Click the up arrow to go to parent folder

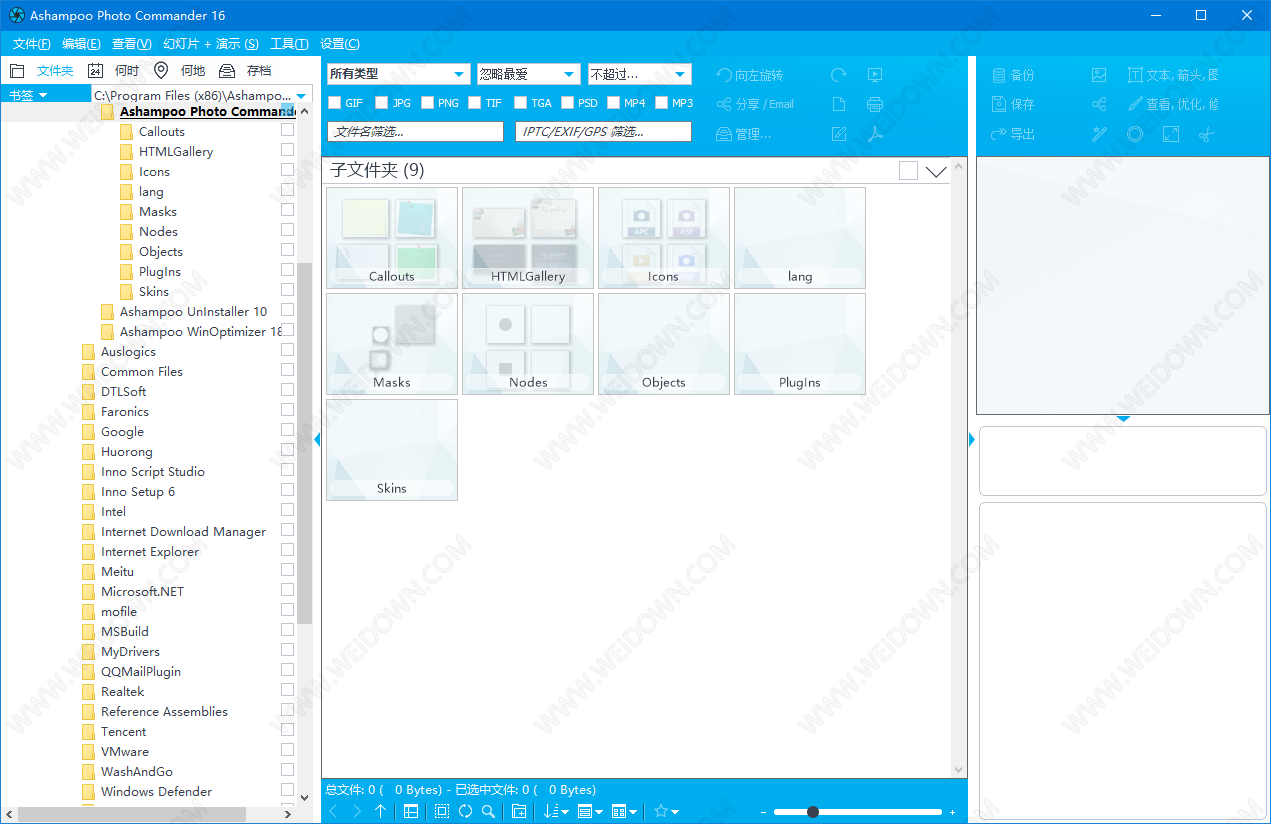[380, 811]
